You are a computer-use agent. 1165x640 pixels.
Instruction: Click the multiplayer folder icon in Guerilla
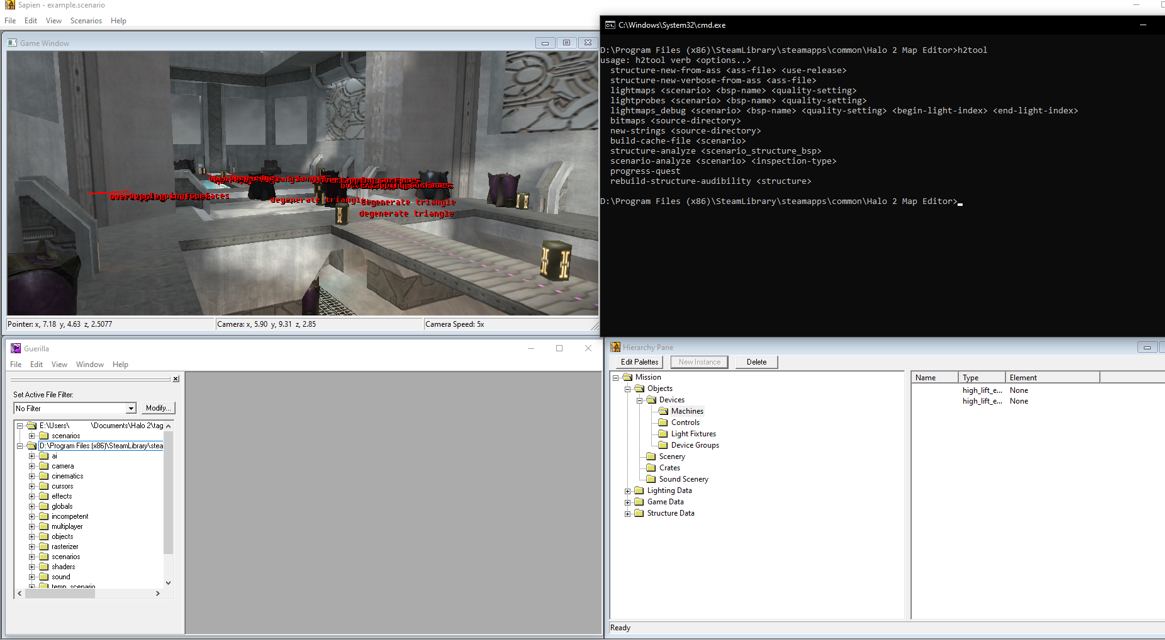pos(43,526)
